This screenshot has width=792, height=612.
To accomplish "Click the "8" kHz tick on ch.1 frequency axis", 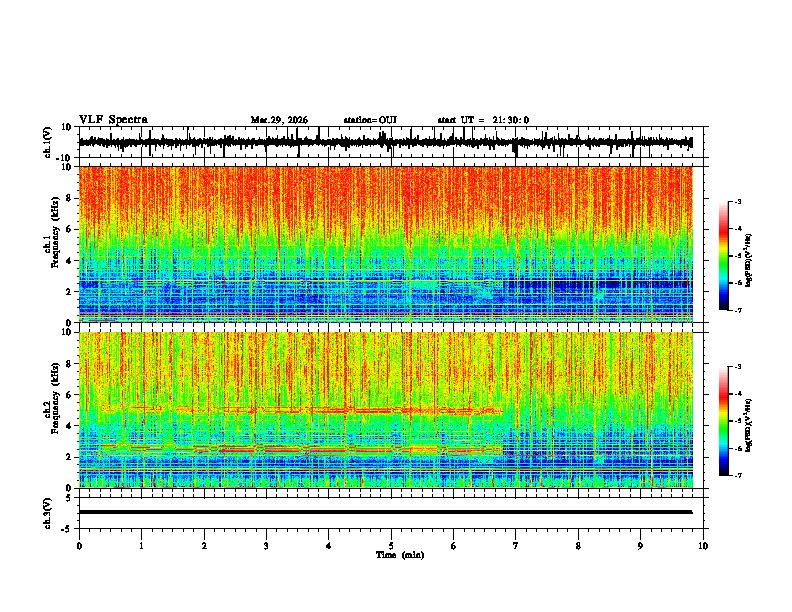I will coord(70,198).
